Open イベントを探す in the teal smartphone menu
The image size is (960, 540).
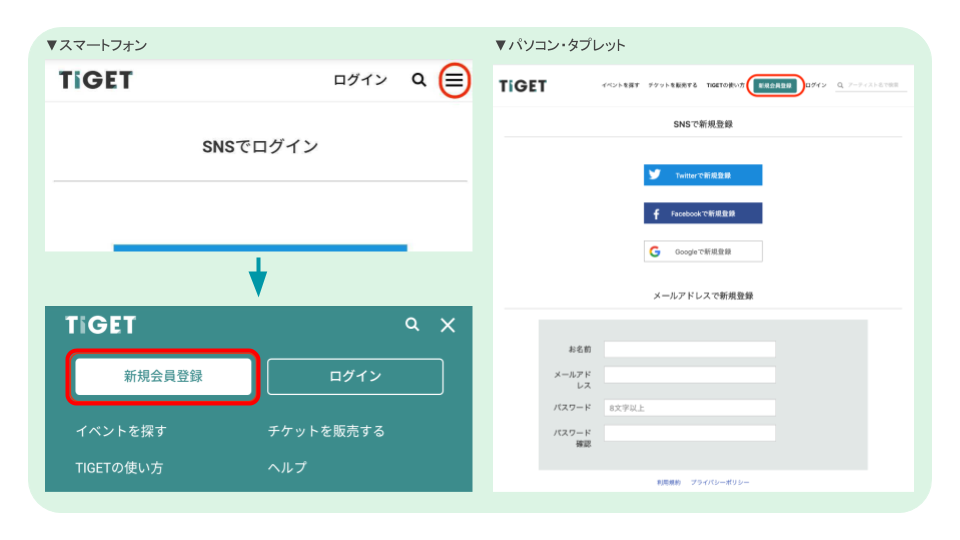(121, 431)
